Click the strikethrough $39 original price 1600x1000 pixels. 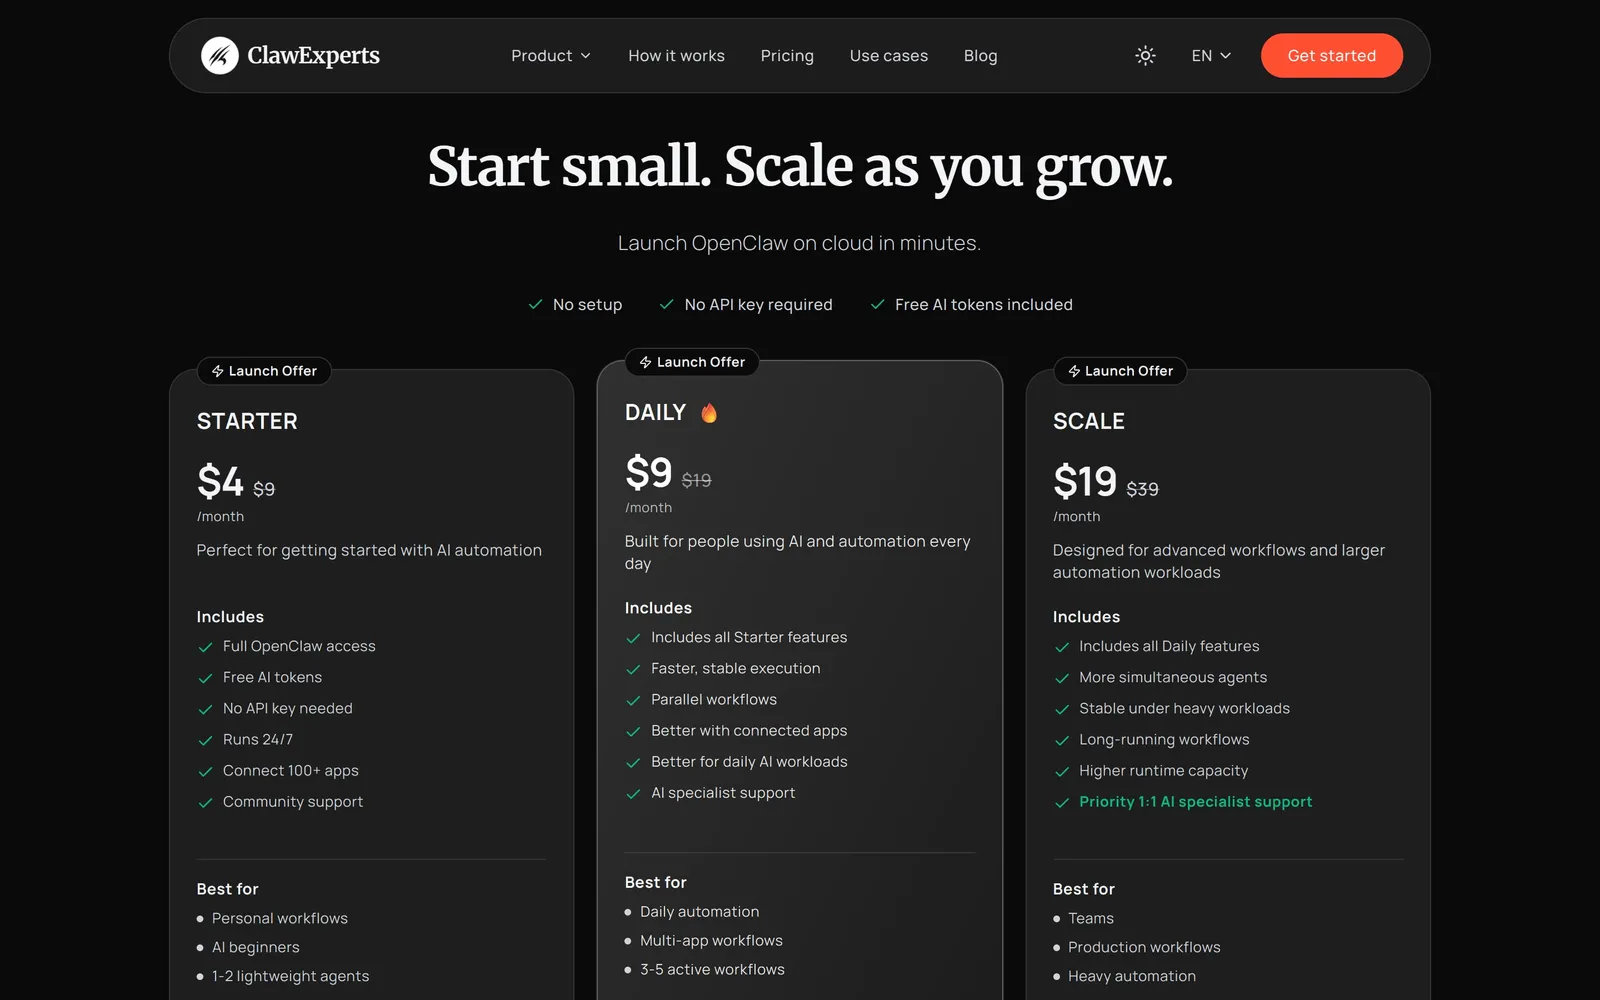(x=1142, y=489)
